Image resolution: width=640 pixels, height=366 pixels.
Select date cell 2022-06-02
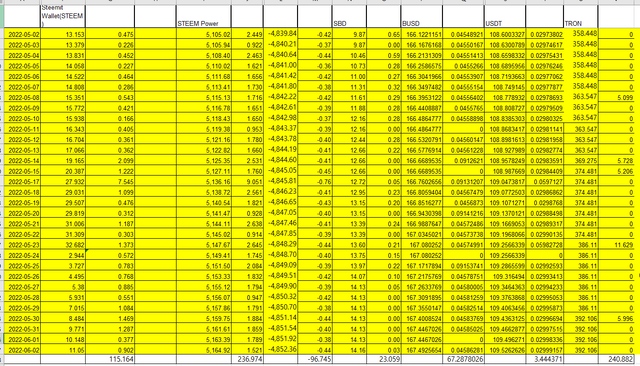(x=22, y=350)
